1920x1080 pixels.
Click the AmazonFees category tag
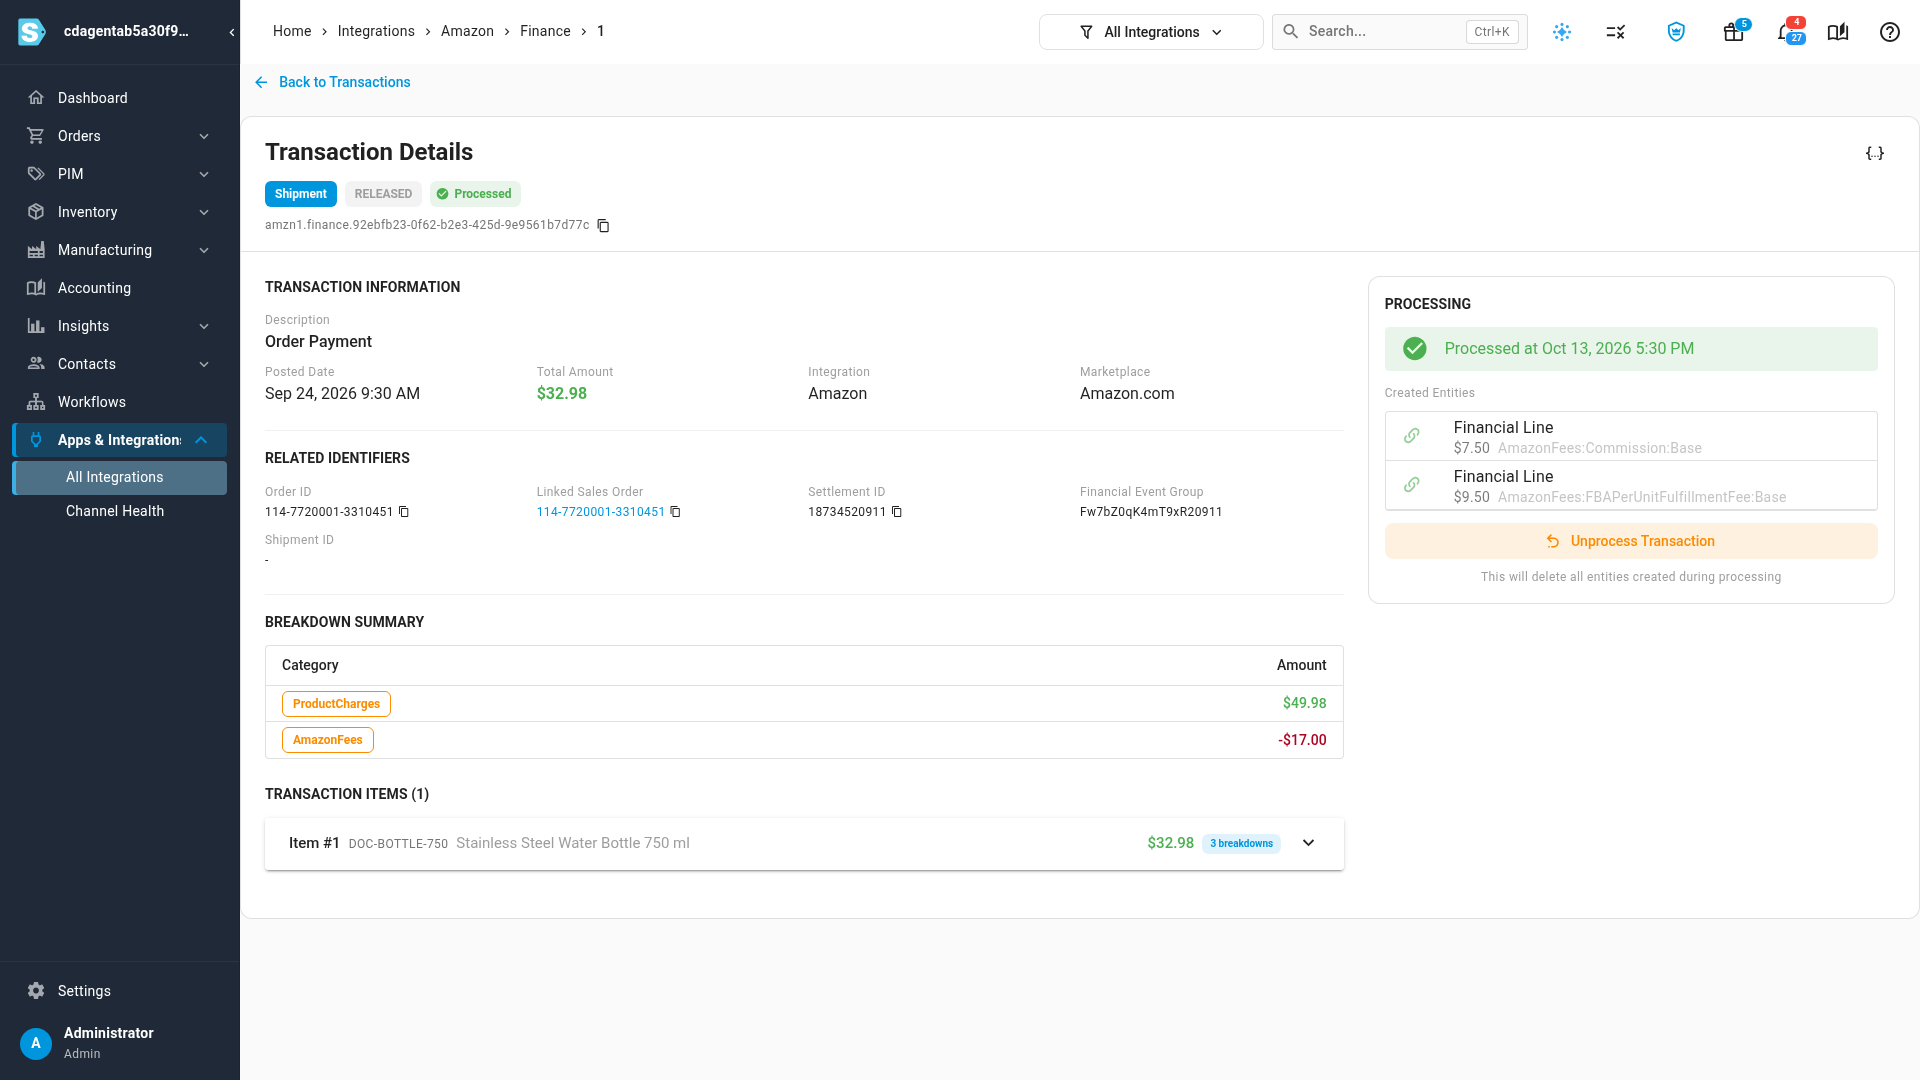coord(328,740)
